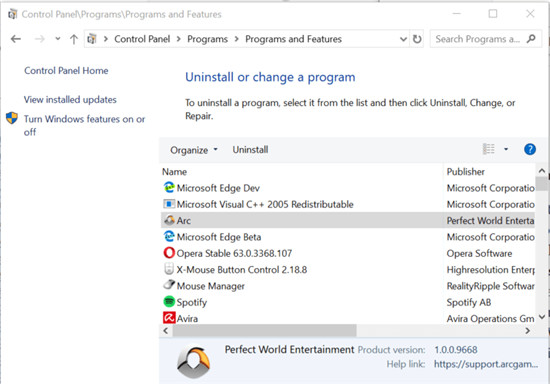550x384 pixels.
Task: Open Control Panel Home link
Action: click(66, 70)
